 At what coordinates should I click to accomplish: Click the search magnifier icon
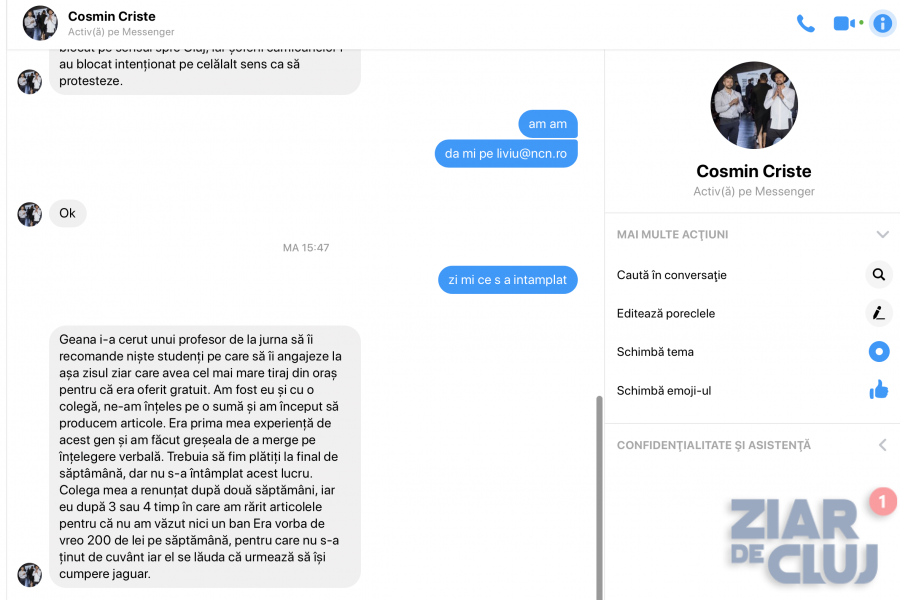pos(879,274)
